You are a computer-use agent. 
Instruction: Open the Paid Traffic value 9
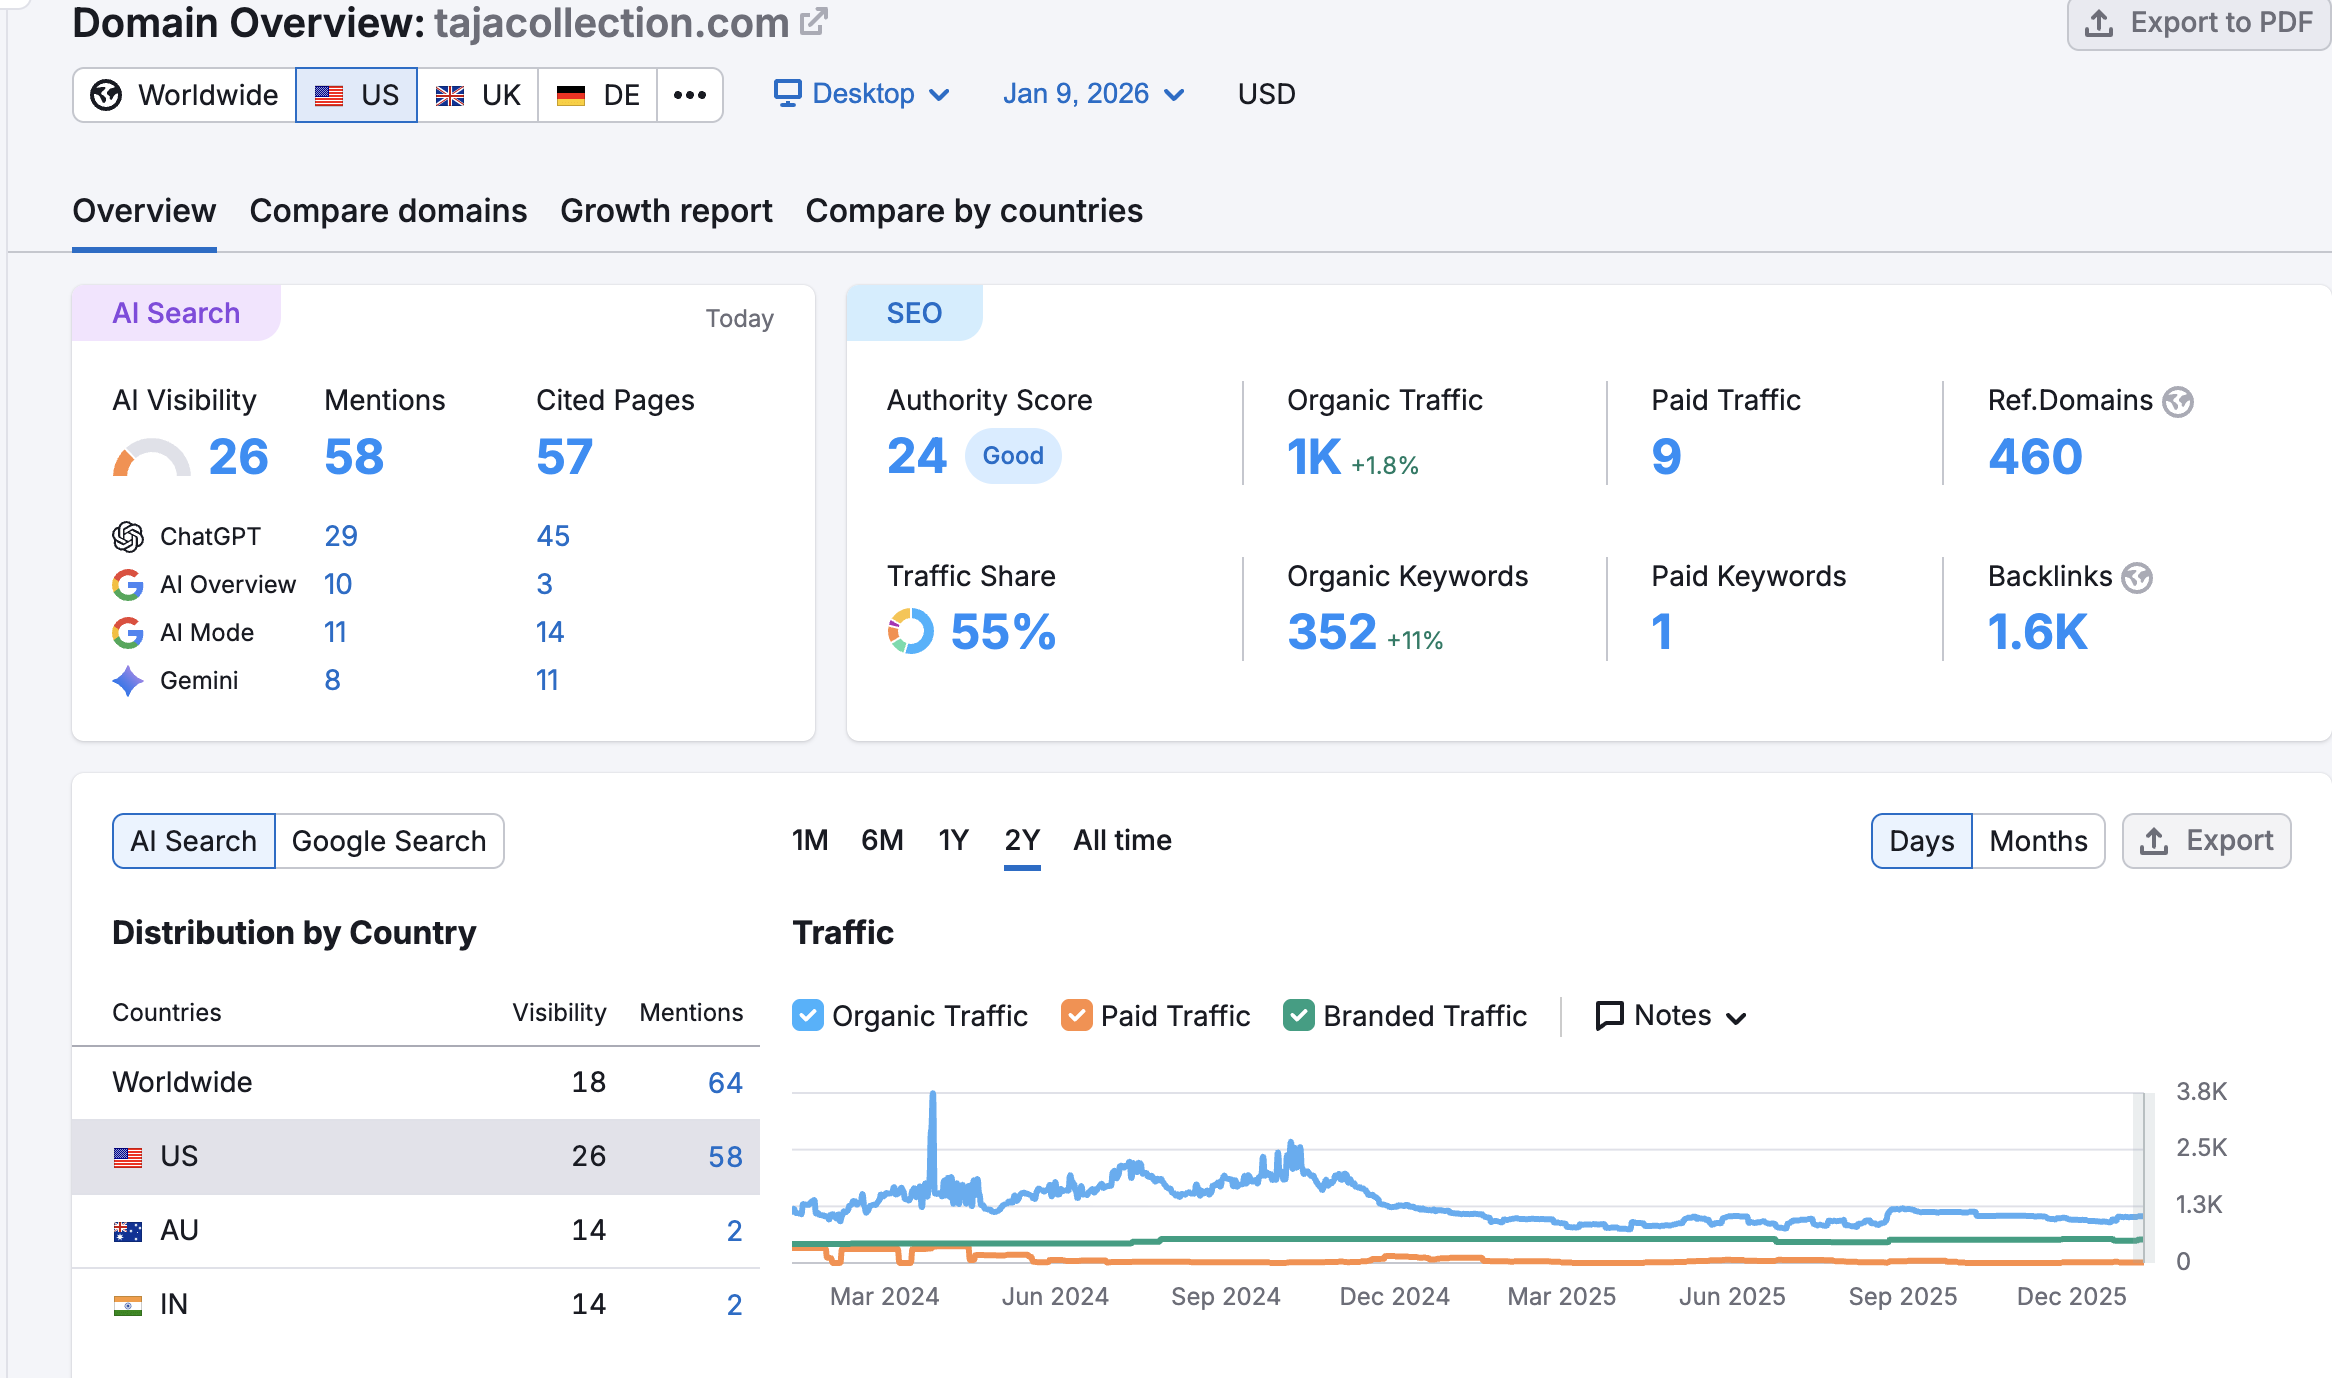pos(1666,457)
